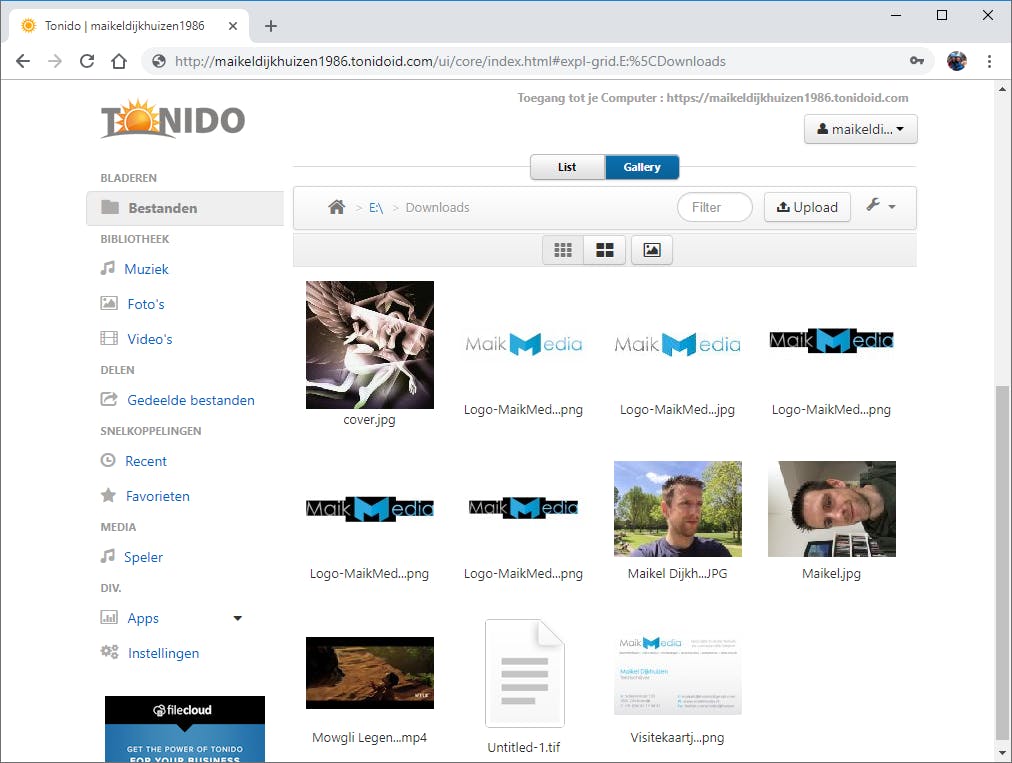This screenshot has width=1012, height=763.
Task: Open the Logo-MaikMed...jpg thumbnail
Action: tap(678, 344)
